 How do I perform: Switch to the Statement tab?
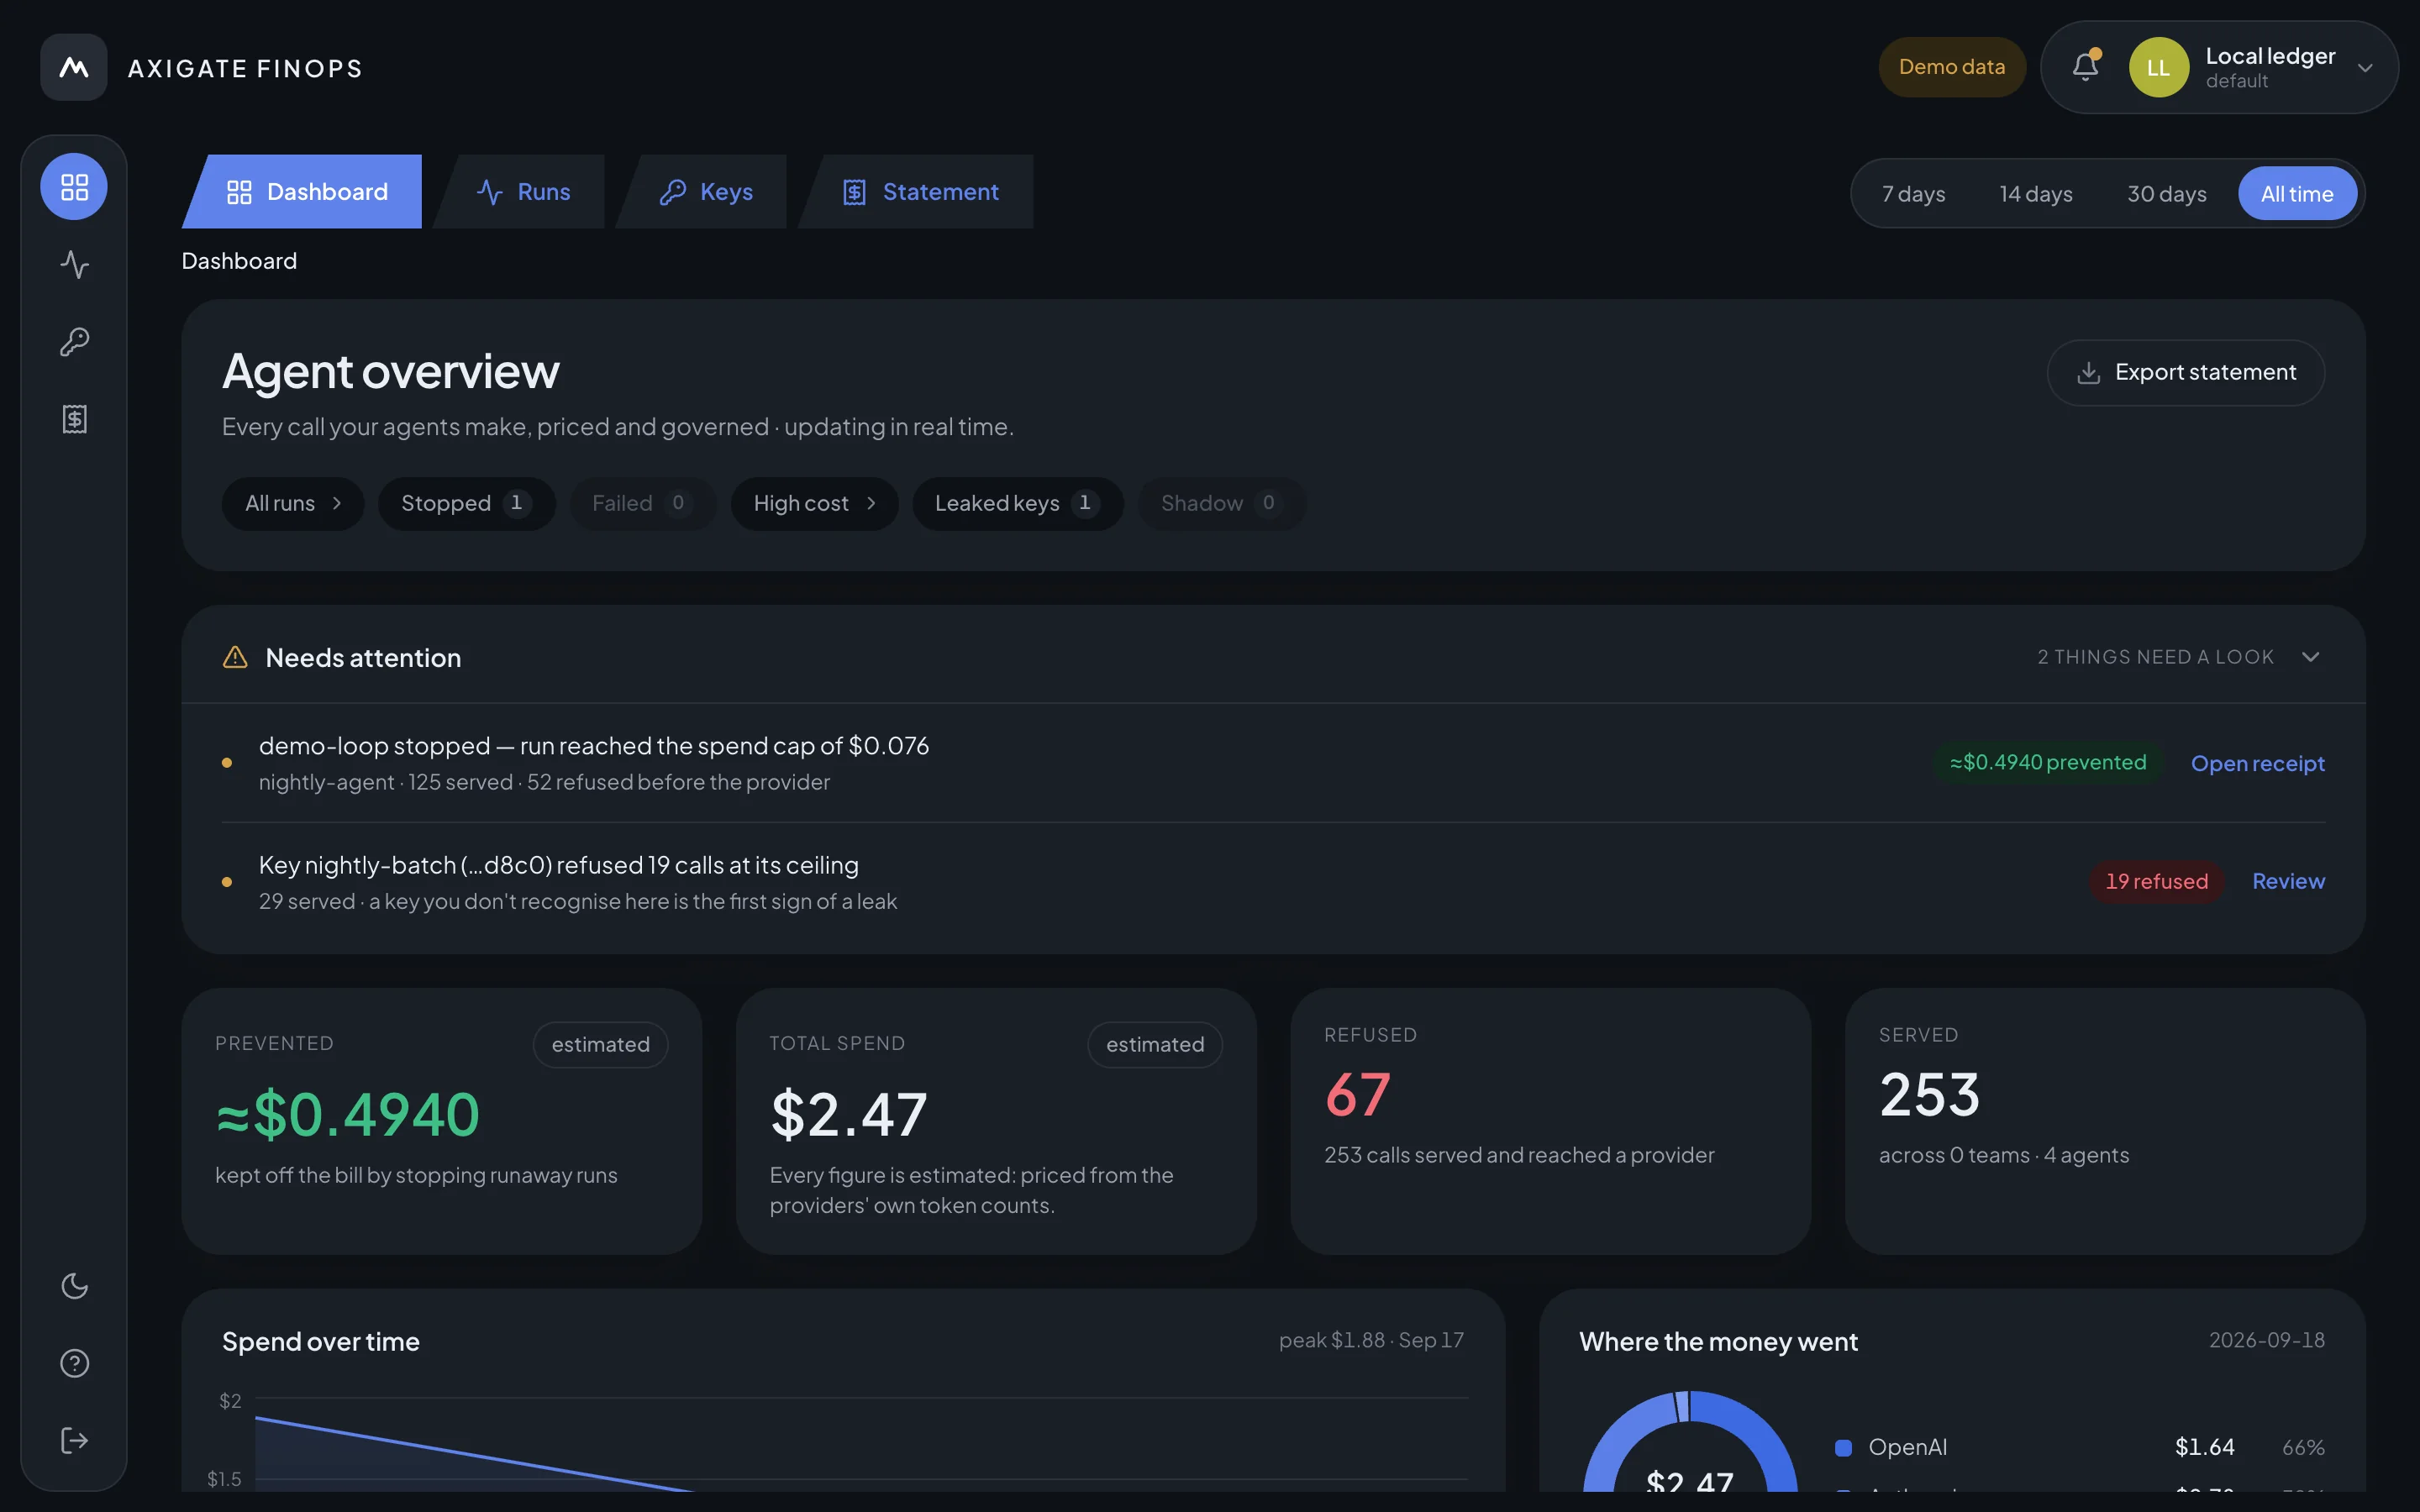(x=917, y=192)
